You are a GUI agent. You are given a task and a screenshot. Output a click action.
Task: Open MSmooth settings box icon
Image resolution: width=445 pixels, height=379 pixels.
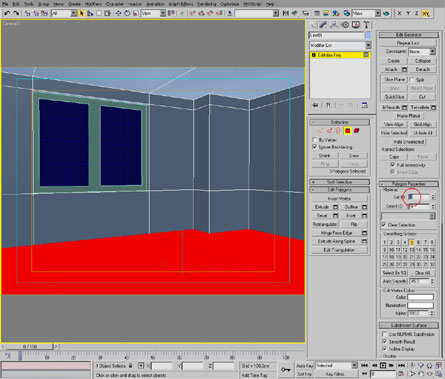pyautogui.click(x=404, y=107)
